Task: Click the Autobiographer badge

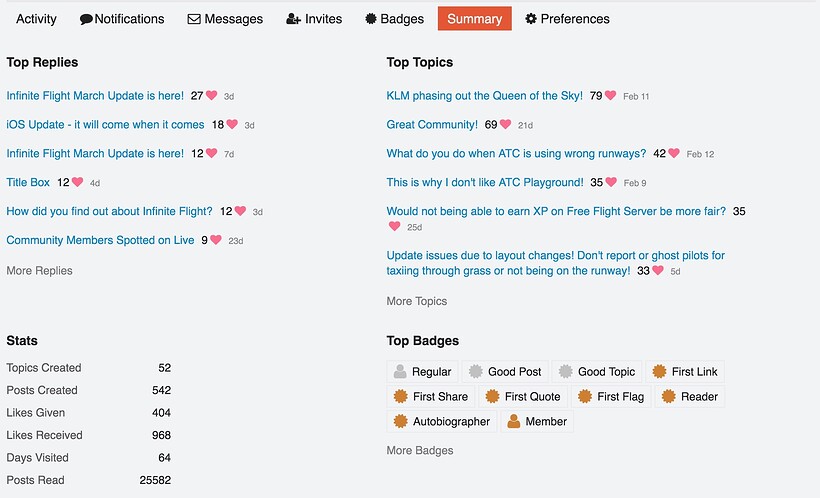Action: (x=442, y=422)
